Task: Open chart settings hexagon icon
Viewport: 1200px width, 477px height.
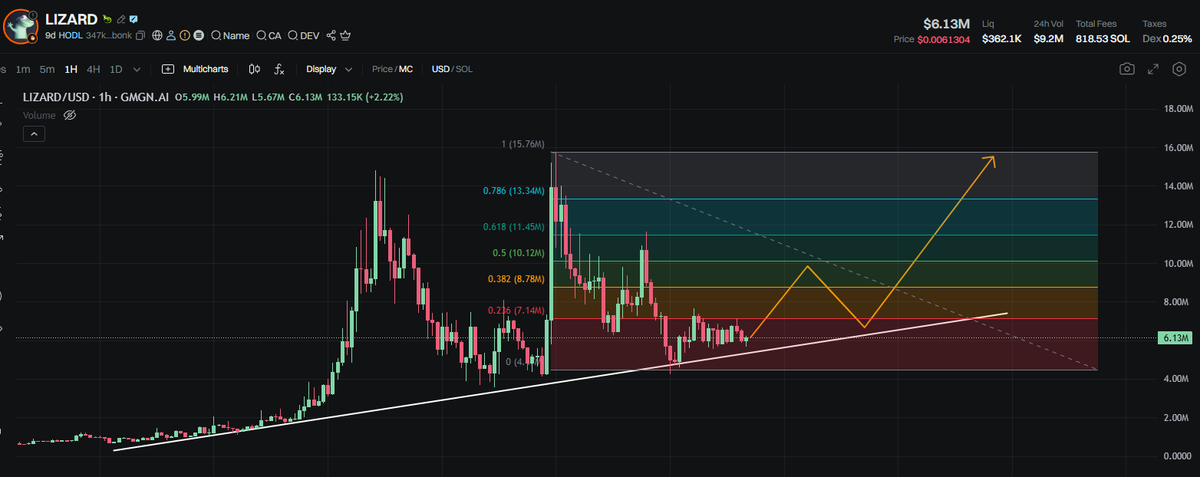Action: tap(1178, 69)
